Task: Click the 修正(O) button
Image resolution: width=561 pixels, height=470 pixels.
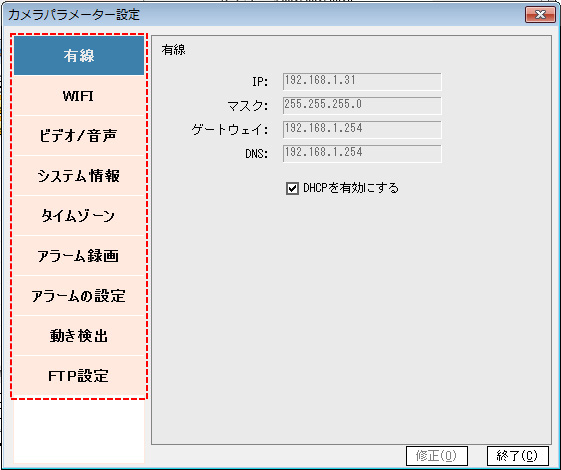Action: tap(437, 456)
